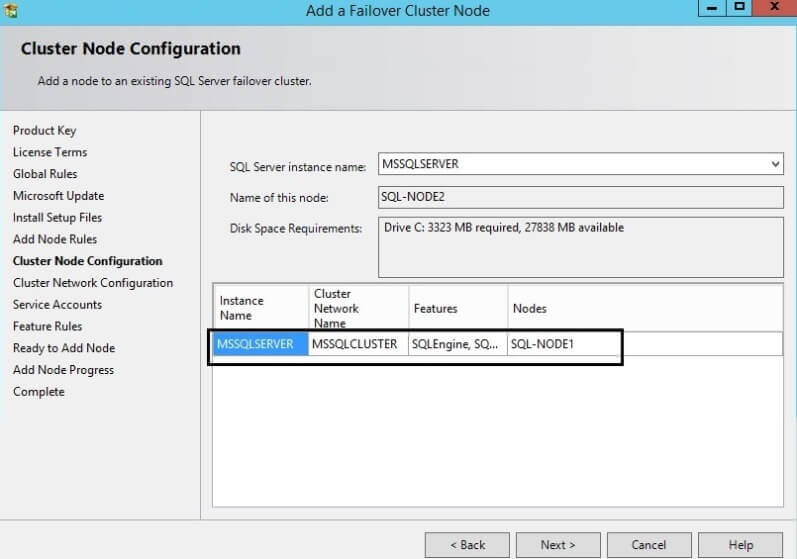Viewport: 797px width, 559px height.
Task: Select the Install Setup Files step
Action: (x=57, y=218)
